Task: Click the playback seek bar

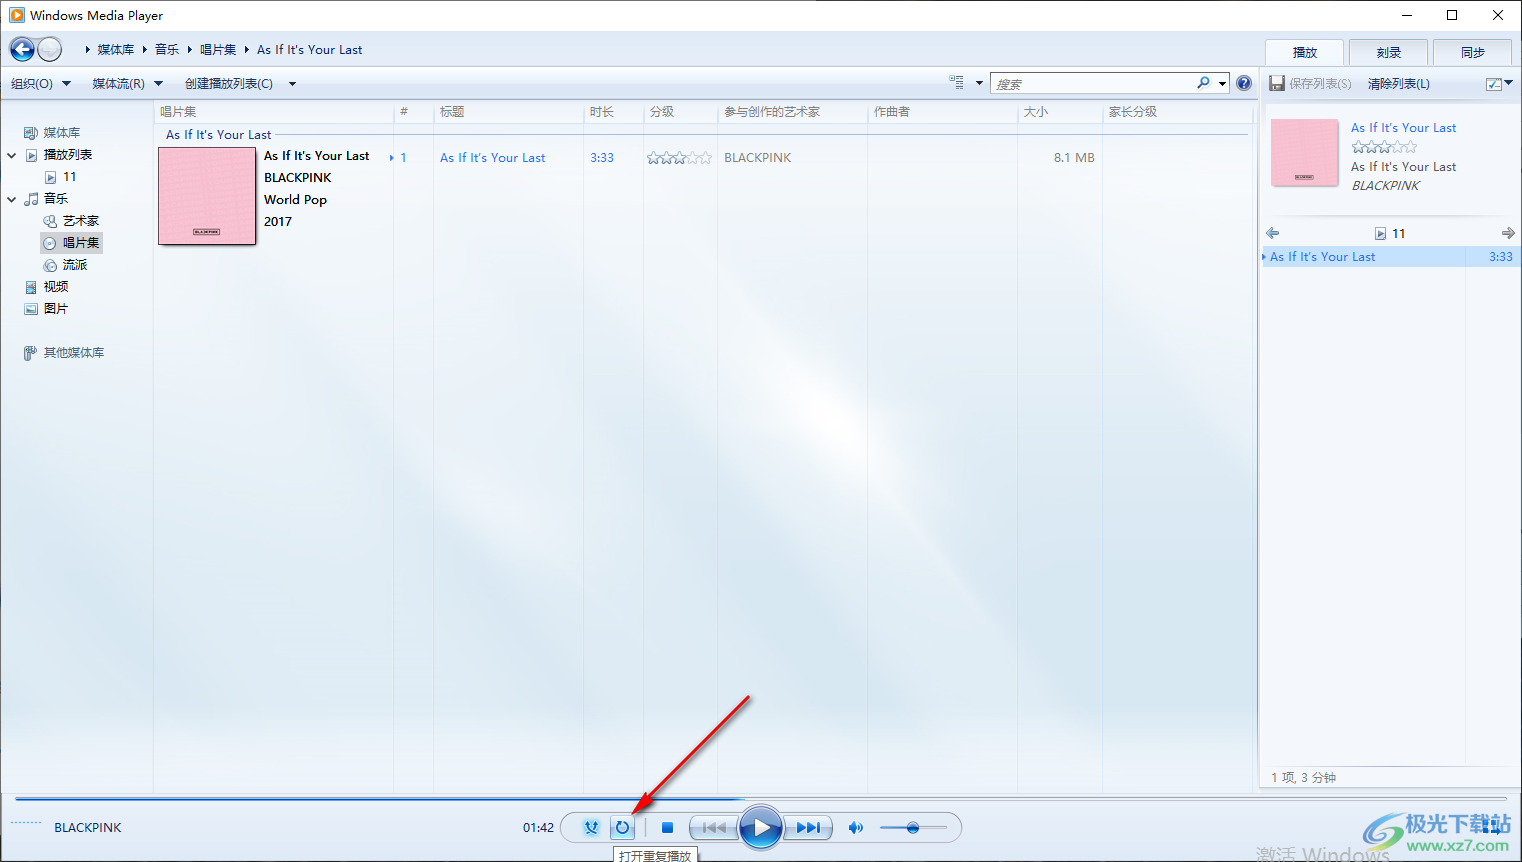Action: pyautogui.click(x=761, y=799)
